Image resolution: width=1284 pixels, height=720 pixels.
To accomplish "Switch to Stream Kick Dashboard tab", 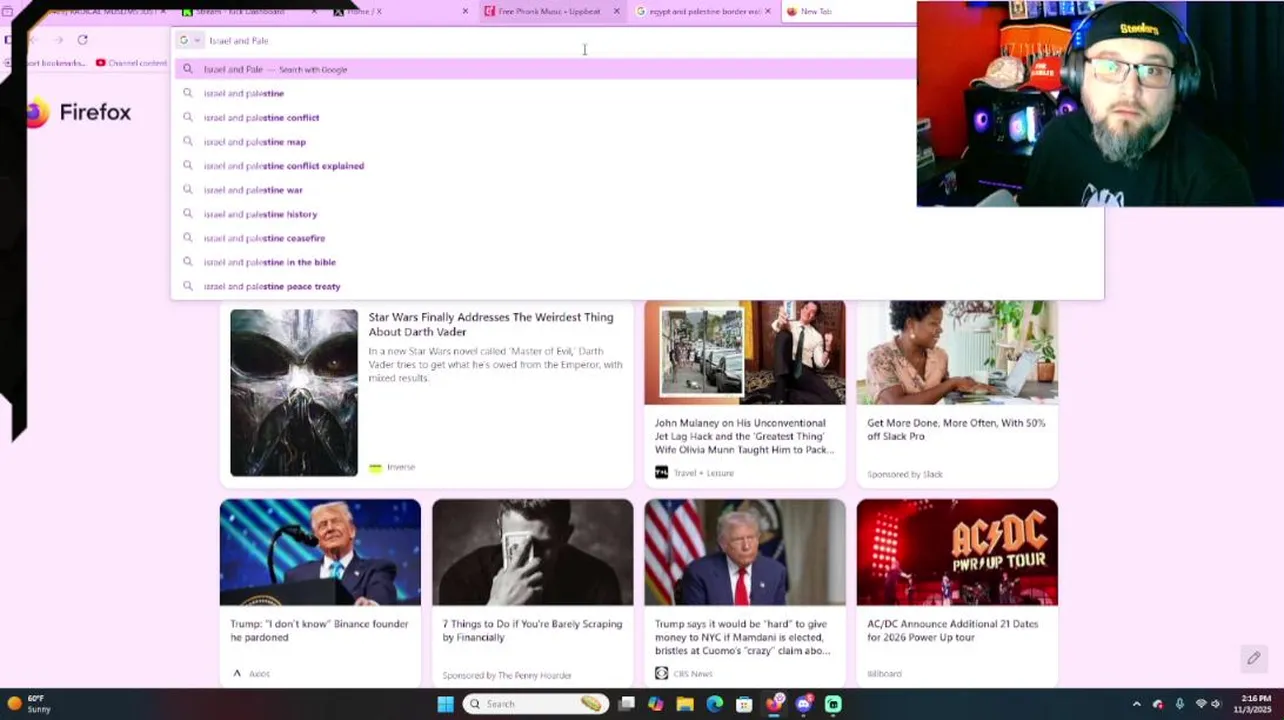I will 247,11.
